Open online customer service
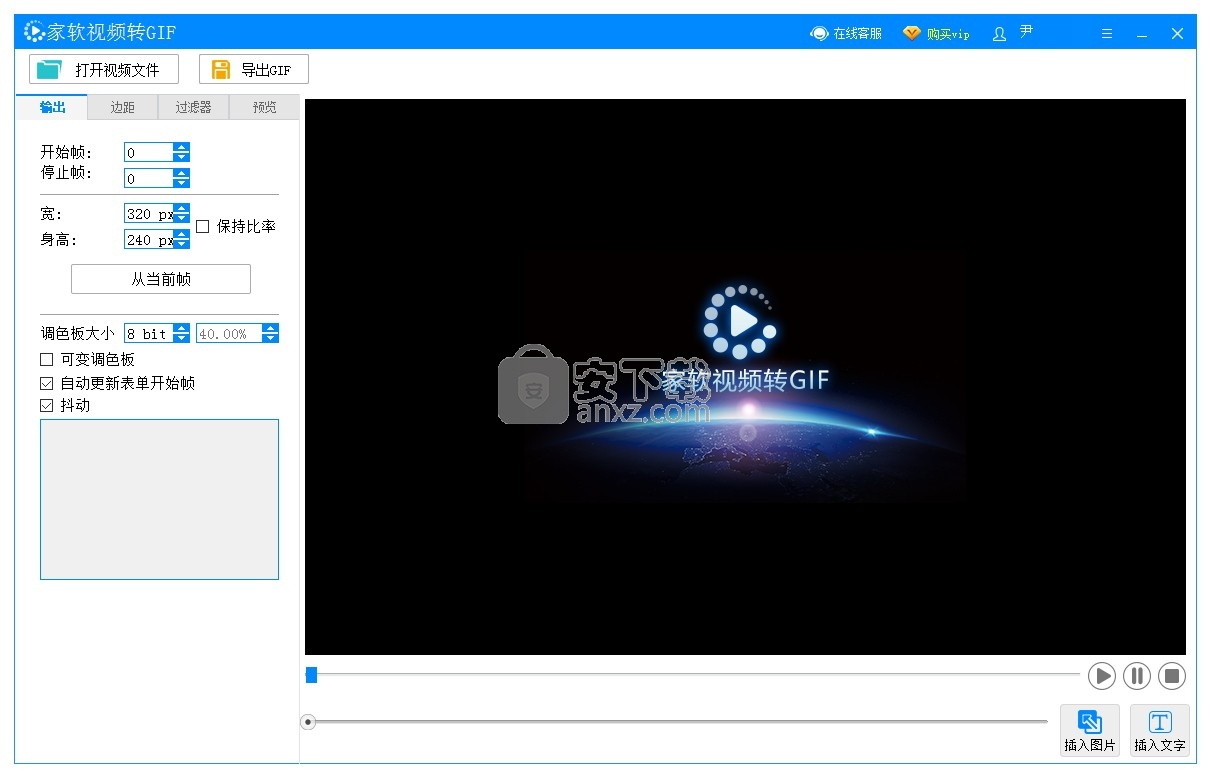Image resolution: width=1213 pixels, height=772 pixels. 820,33
